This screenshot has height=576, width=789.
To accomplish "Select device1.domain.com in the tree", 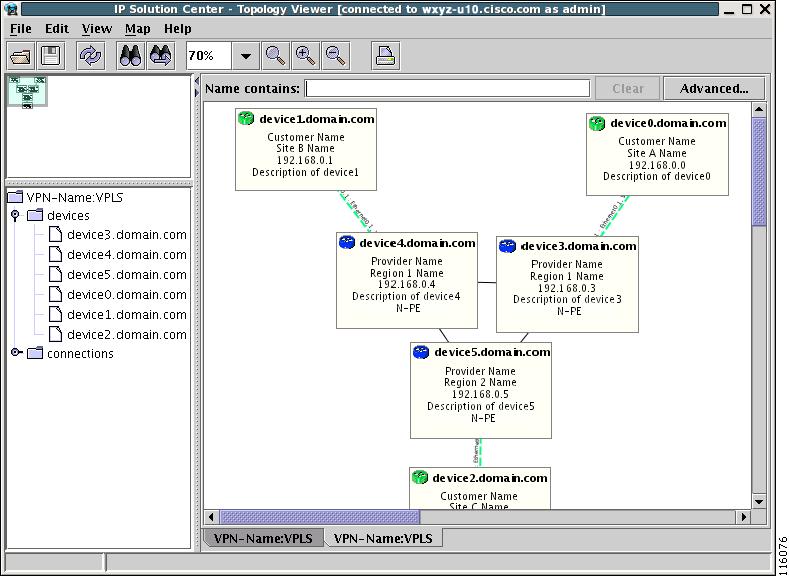I will 126,315.
